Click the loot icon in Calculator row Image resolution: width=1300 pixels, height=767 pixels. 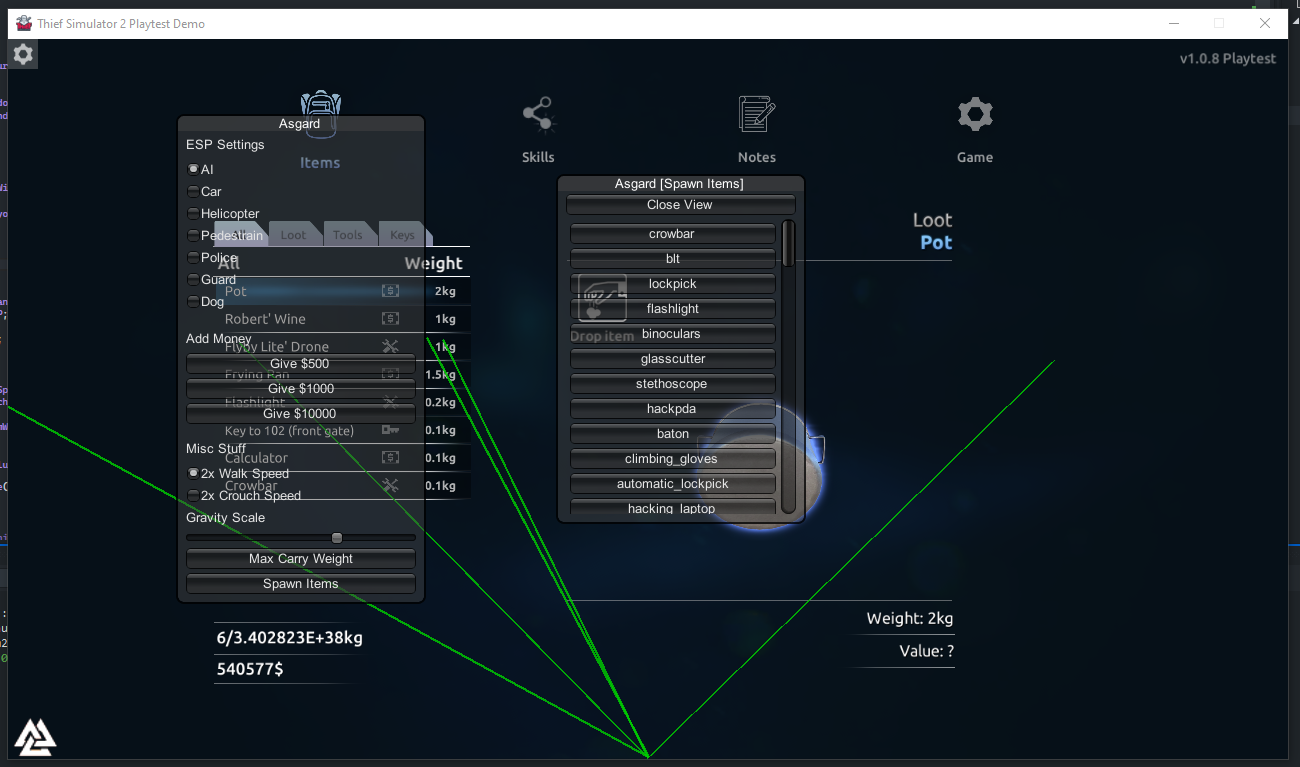[390, 457]
